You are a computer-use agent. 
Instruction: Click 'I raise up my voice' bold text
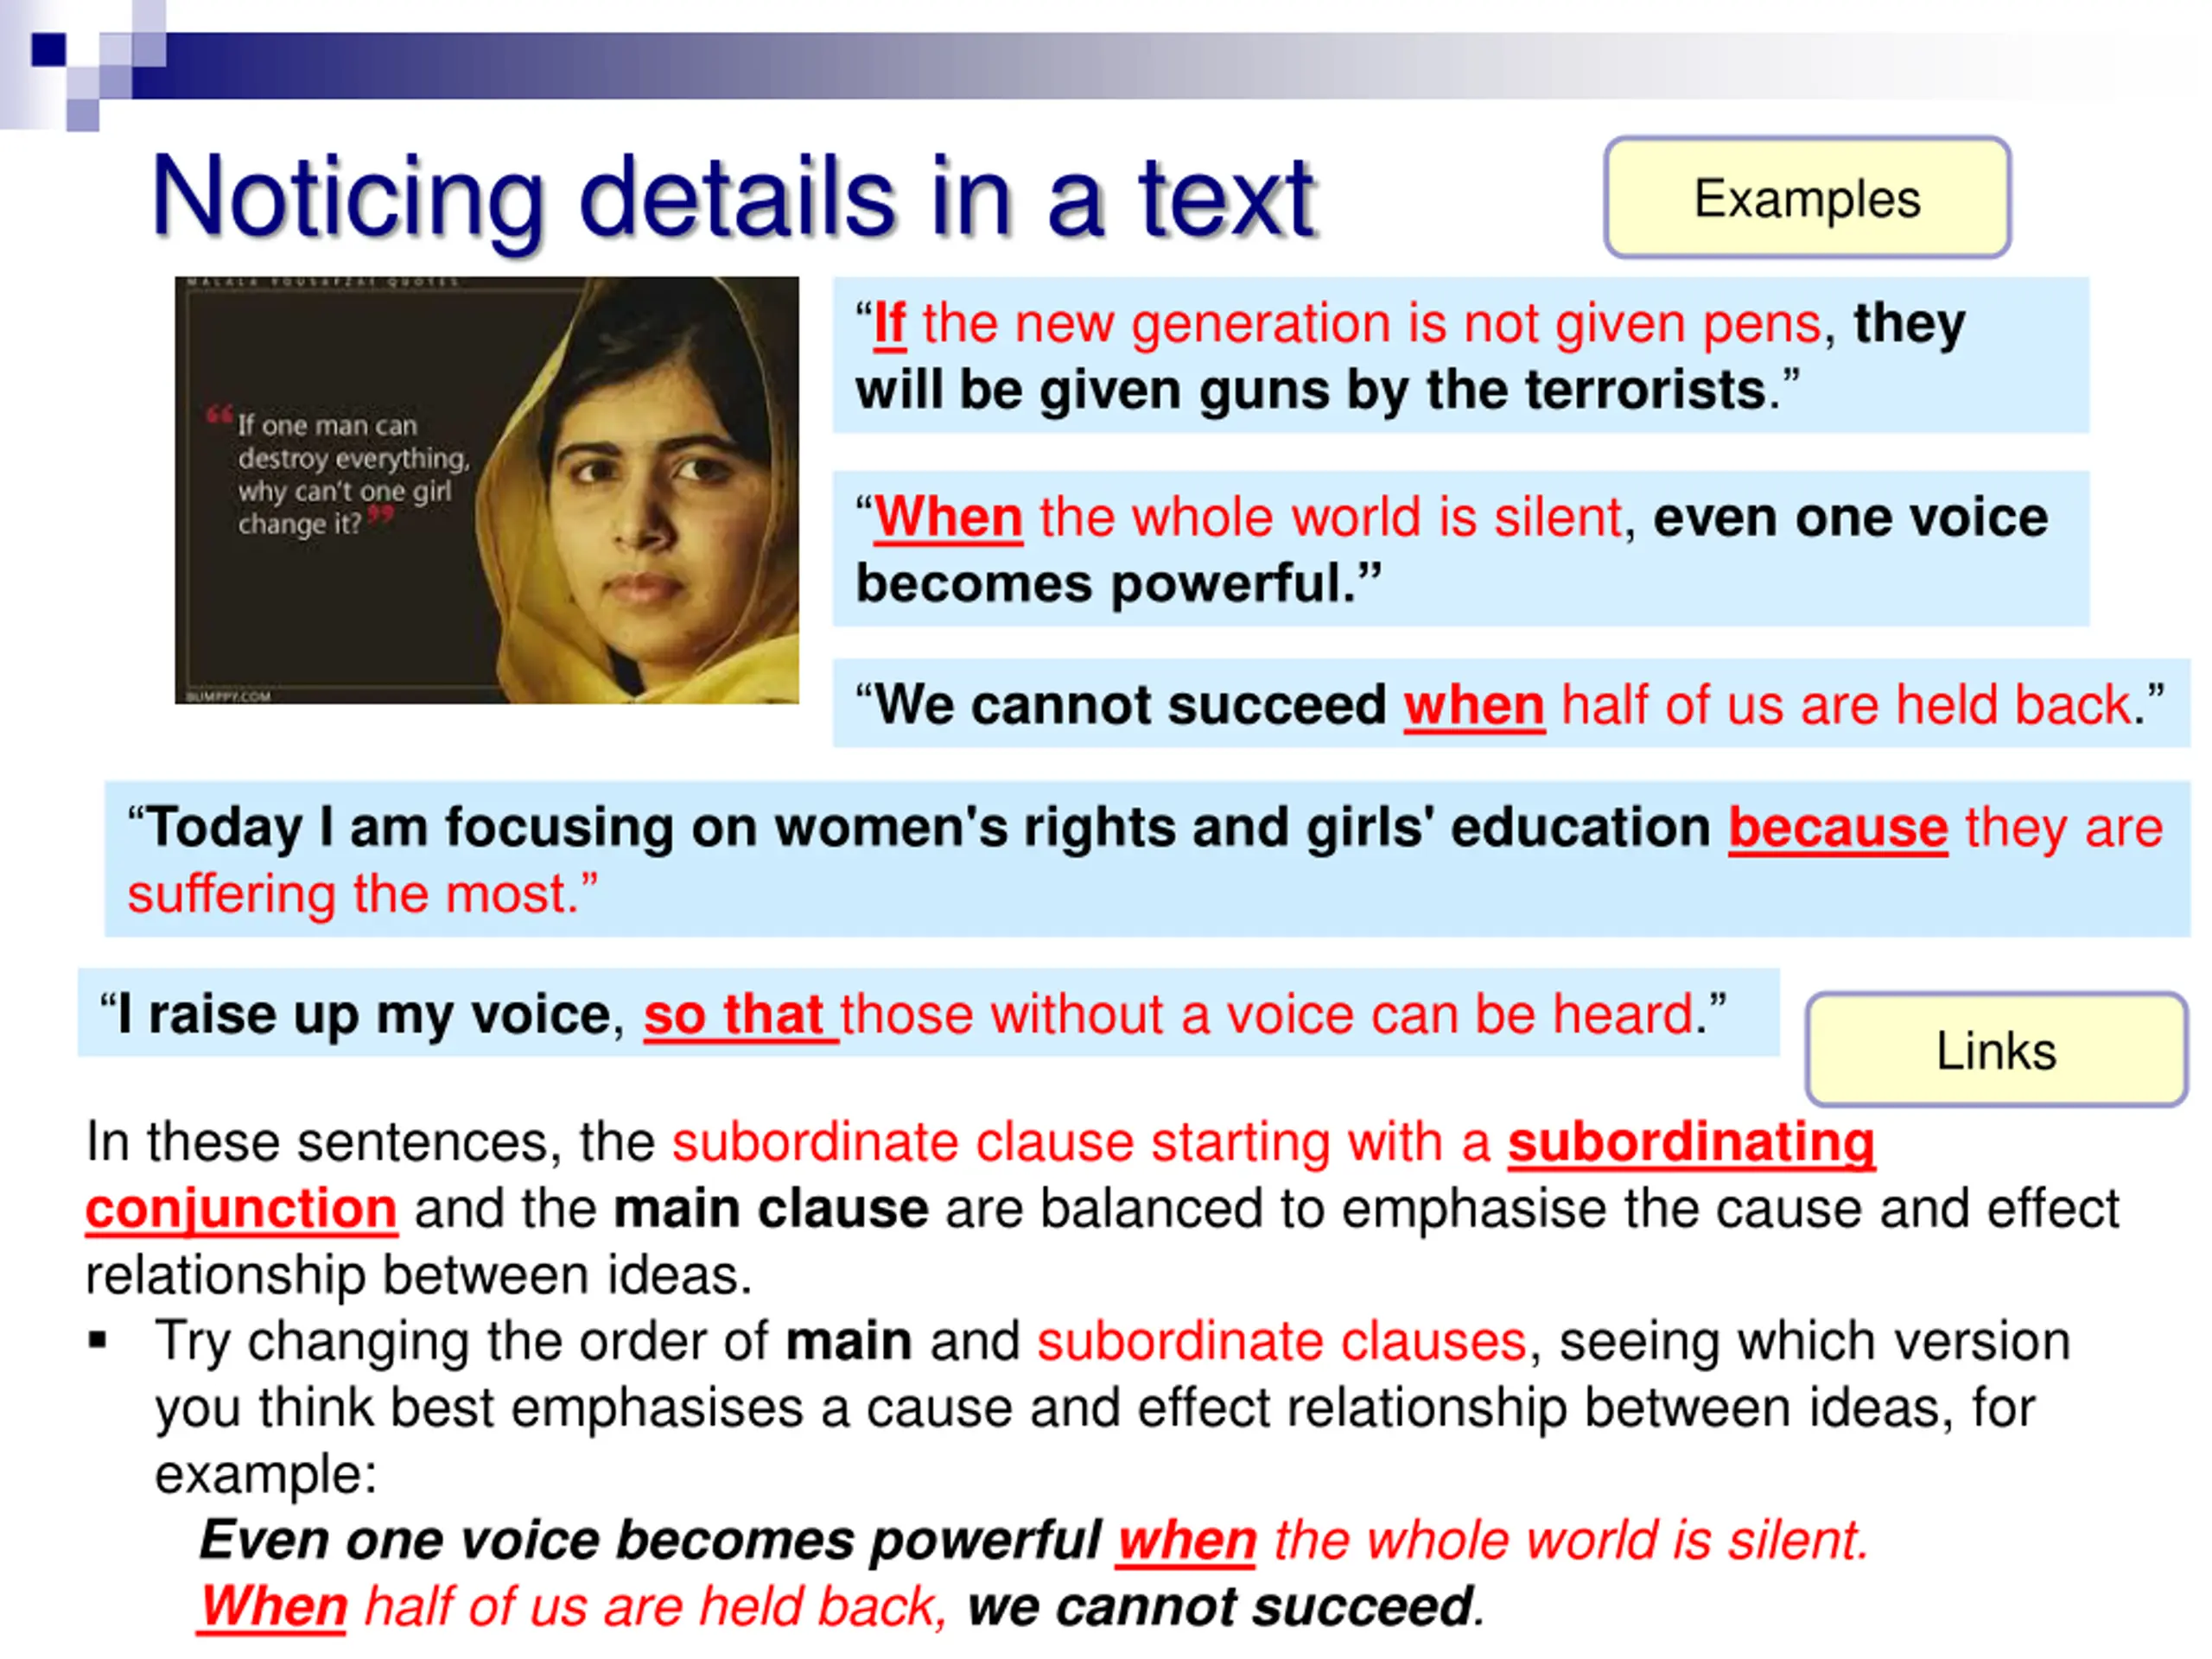pyautogui.click(x=364, y=1016)
